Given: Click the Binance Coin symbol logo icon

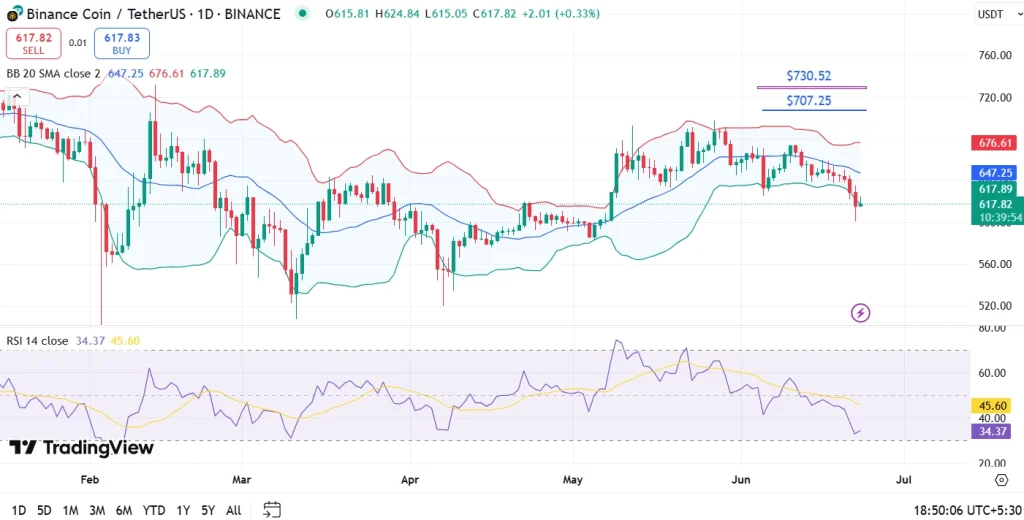Looking at the screenshot, I should click(12, 13).
